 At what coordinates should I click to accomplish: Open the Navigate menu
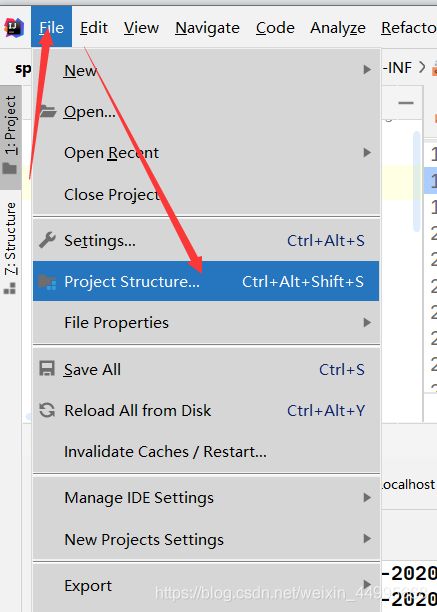click(x=207, y=28)
